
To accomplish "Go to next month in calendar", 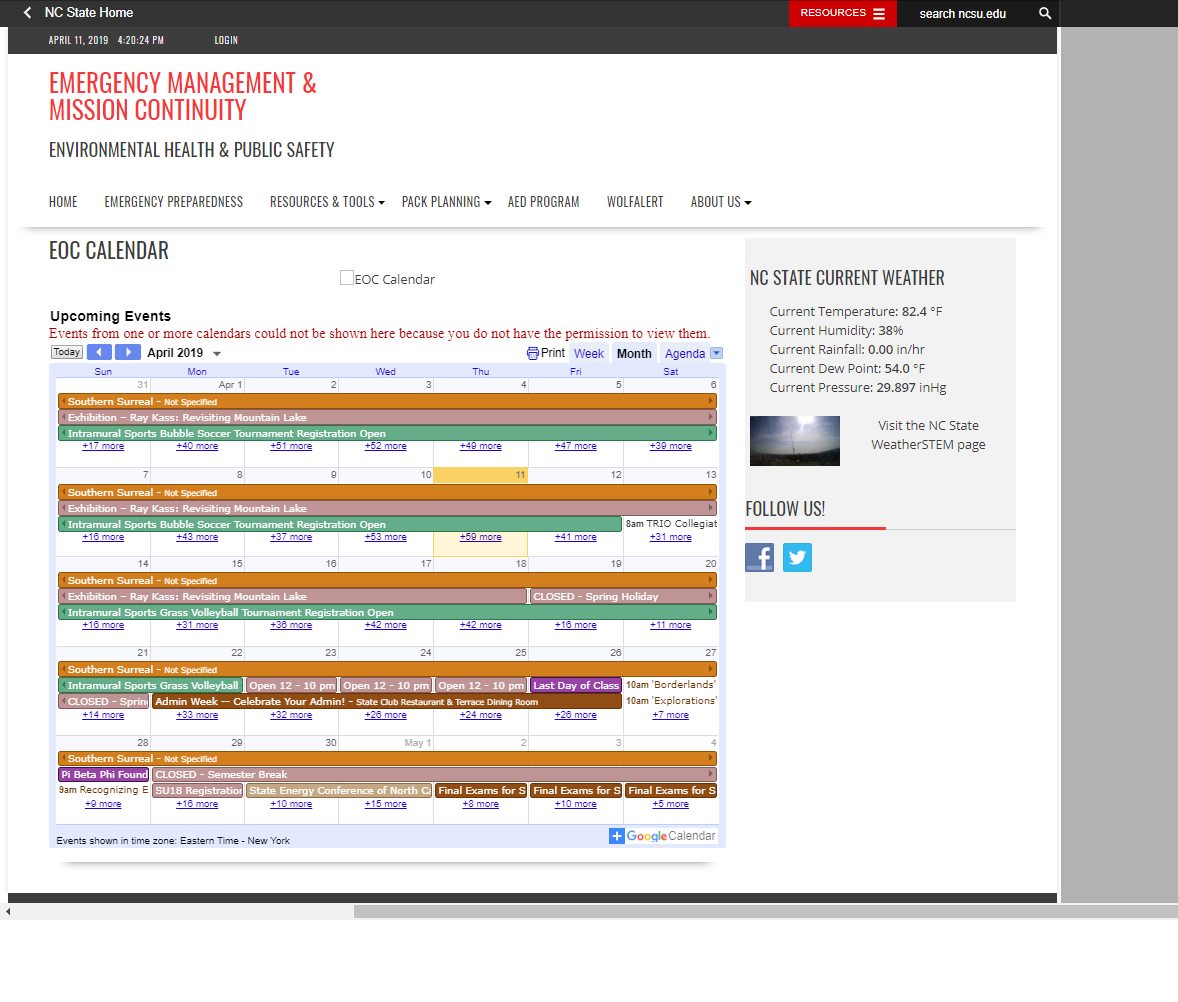I will (x=128, y=352).
